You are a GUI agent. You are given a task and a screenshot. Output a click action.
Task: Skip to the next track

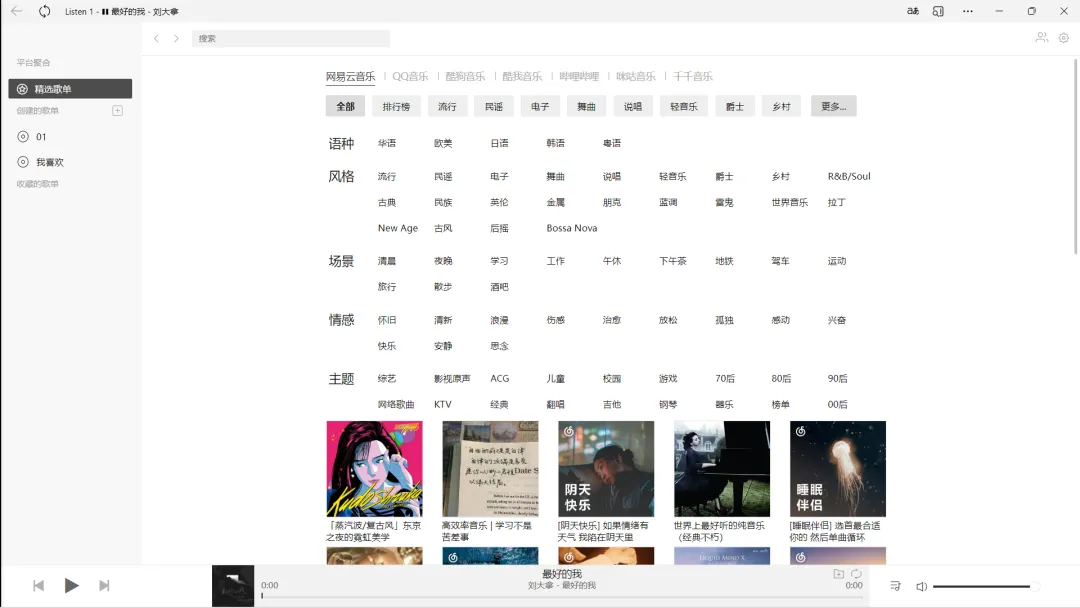pos(104,585)
